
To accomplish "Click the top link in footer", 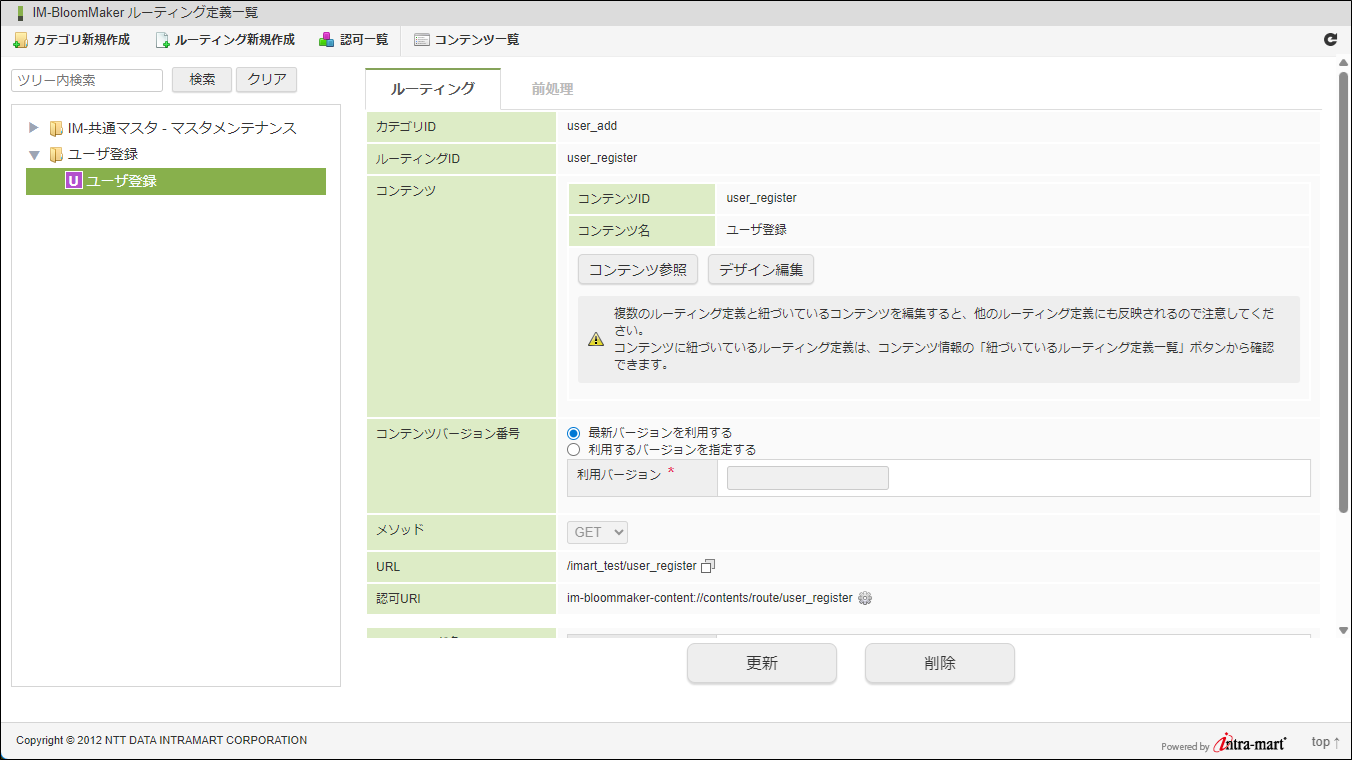I will tap(1325, 742).
